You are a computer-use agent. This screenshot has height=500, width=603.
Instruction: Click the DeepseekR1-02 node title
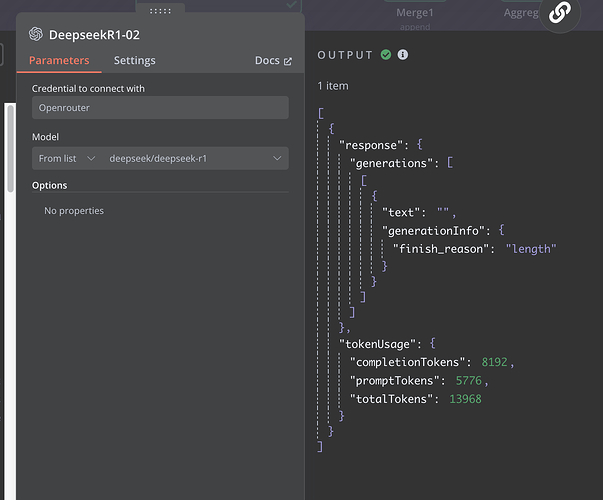[94, 35]
